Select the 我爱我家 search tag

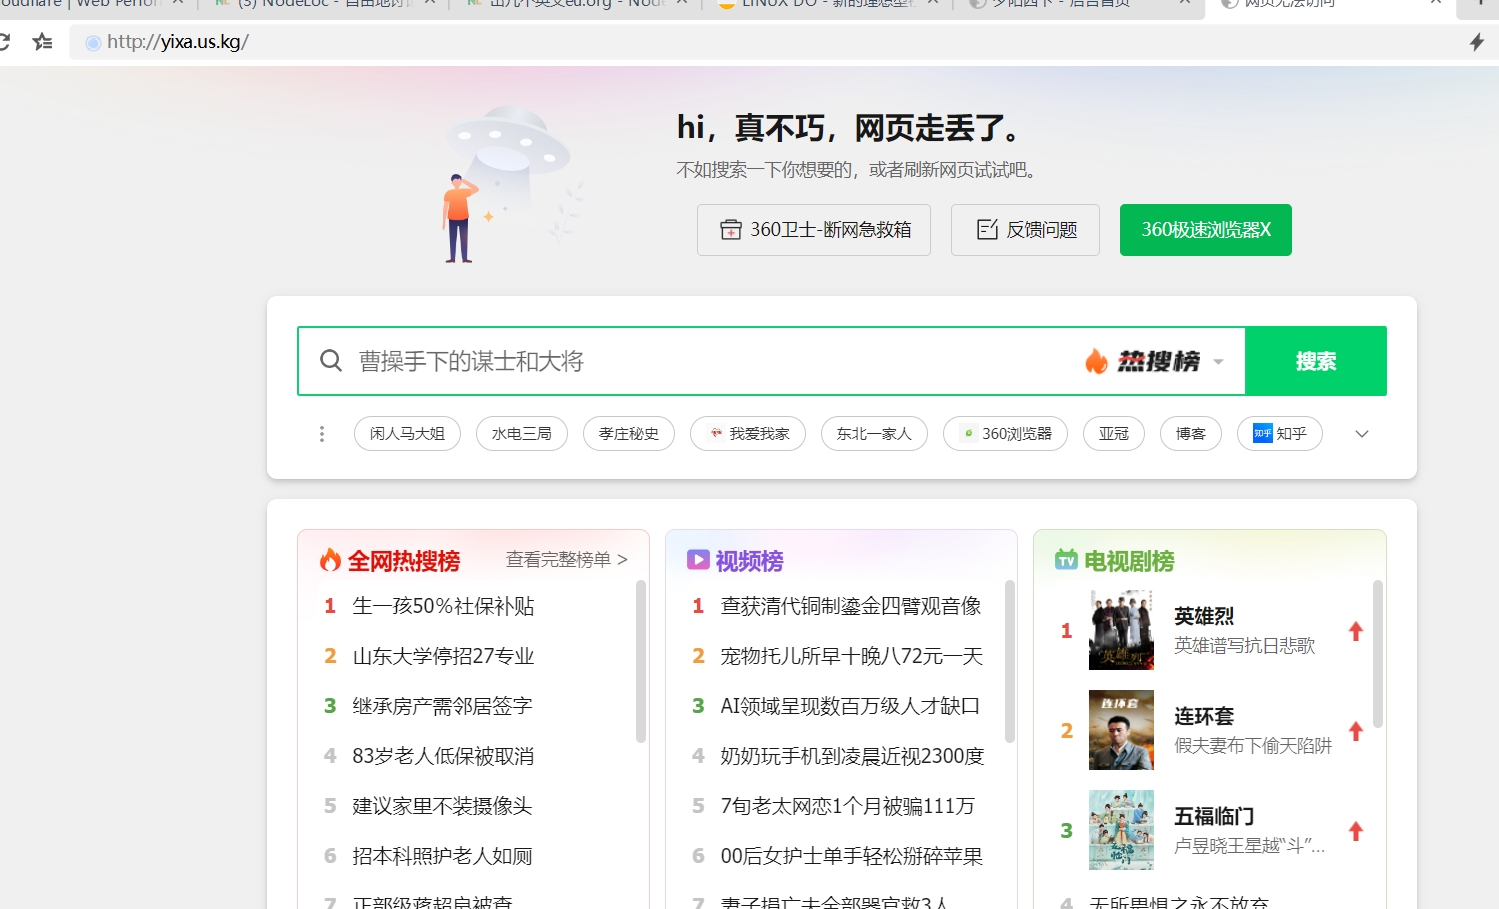coord(748,434)
